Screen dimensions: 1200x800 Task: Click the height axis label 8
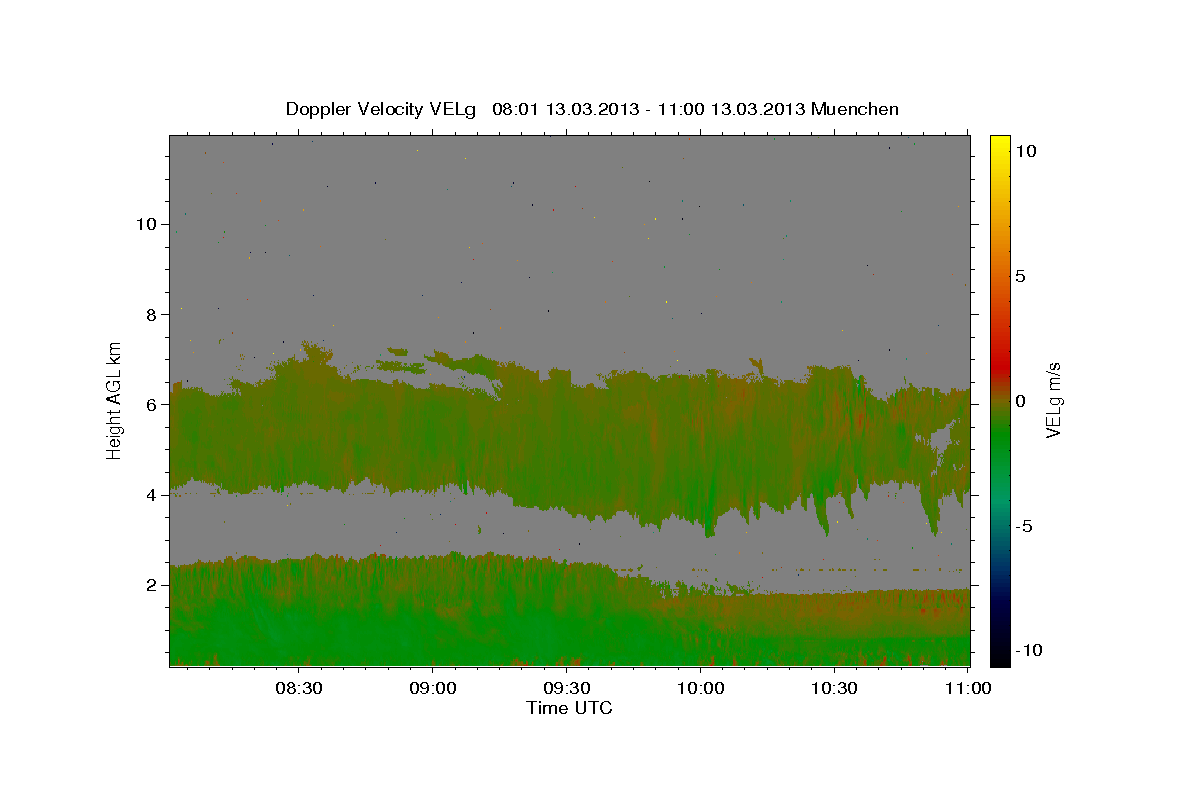pyautogui.click(x=153, y=314)
